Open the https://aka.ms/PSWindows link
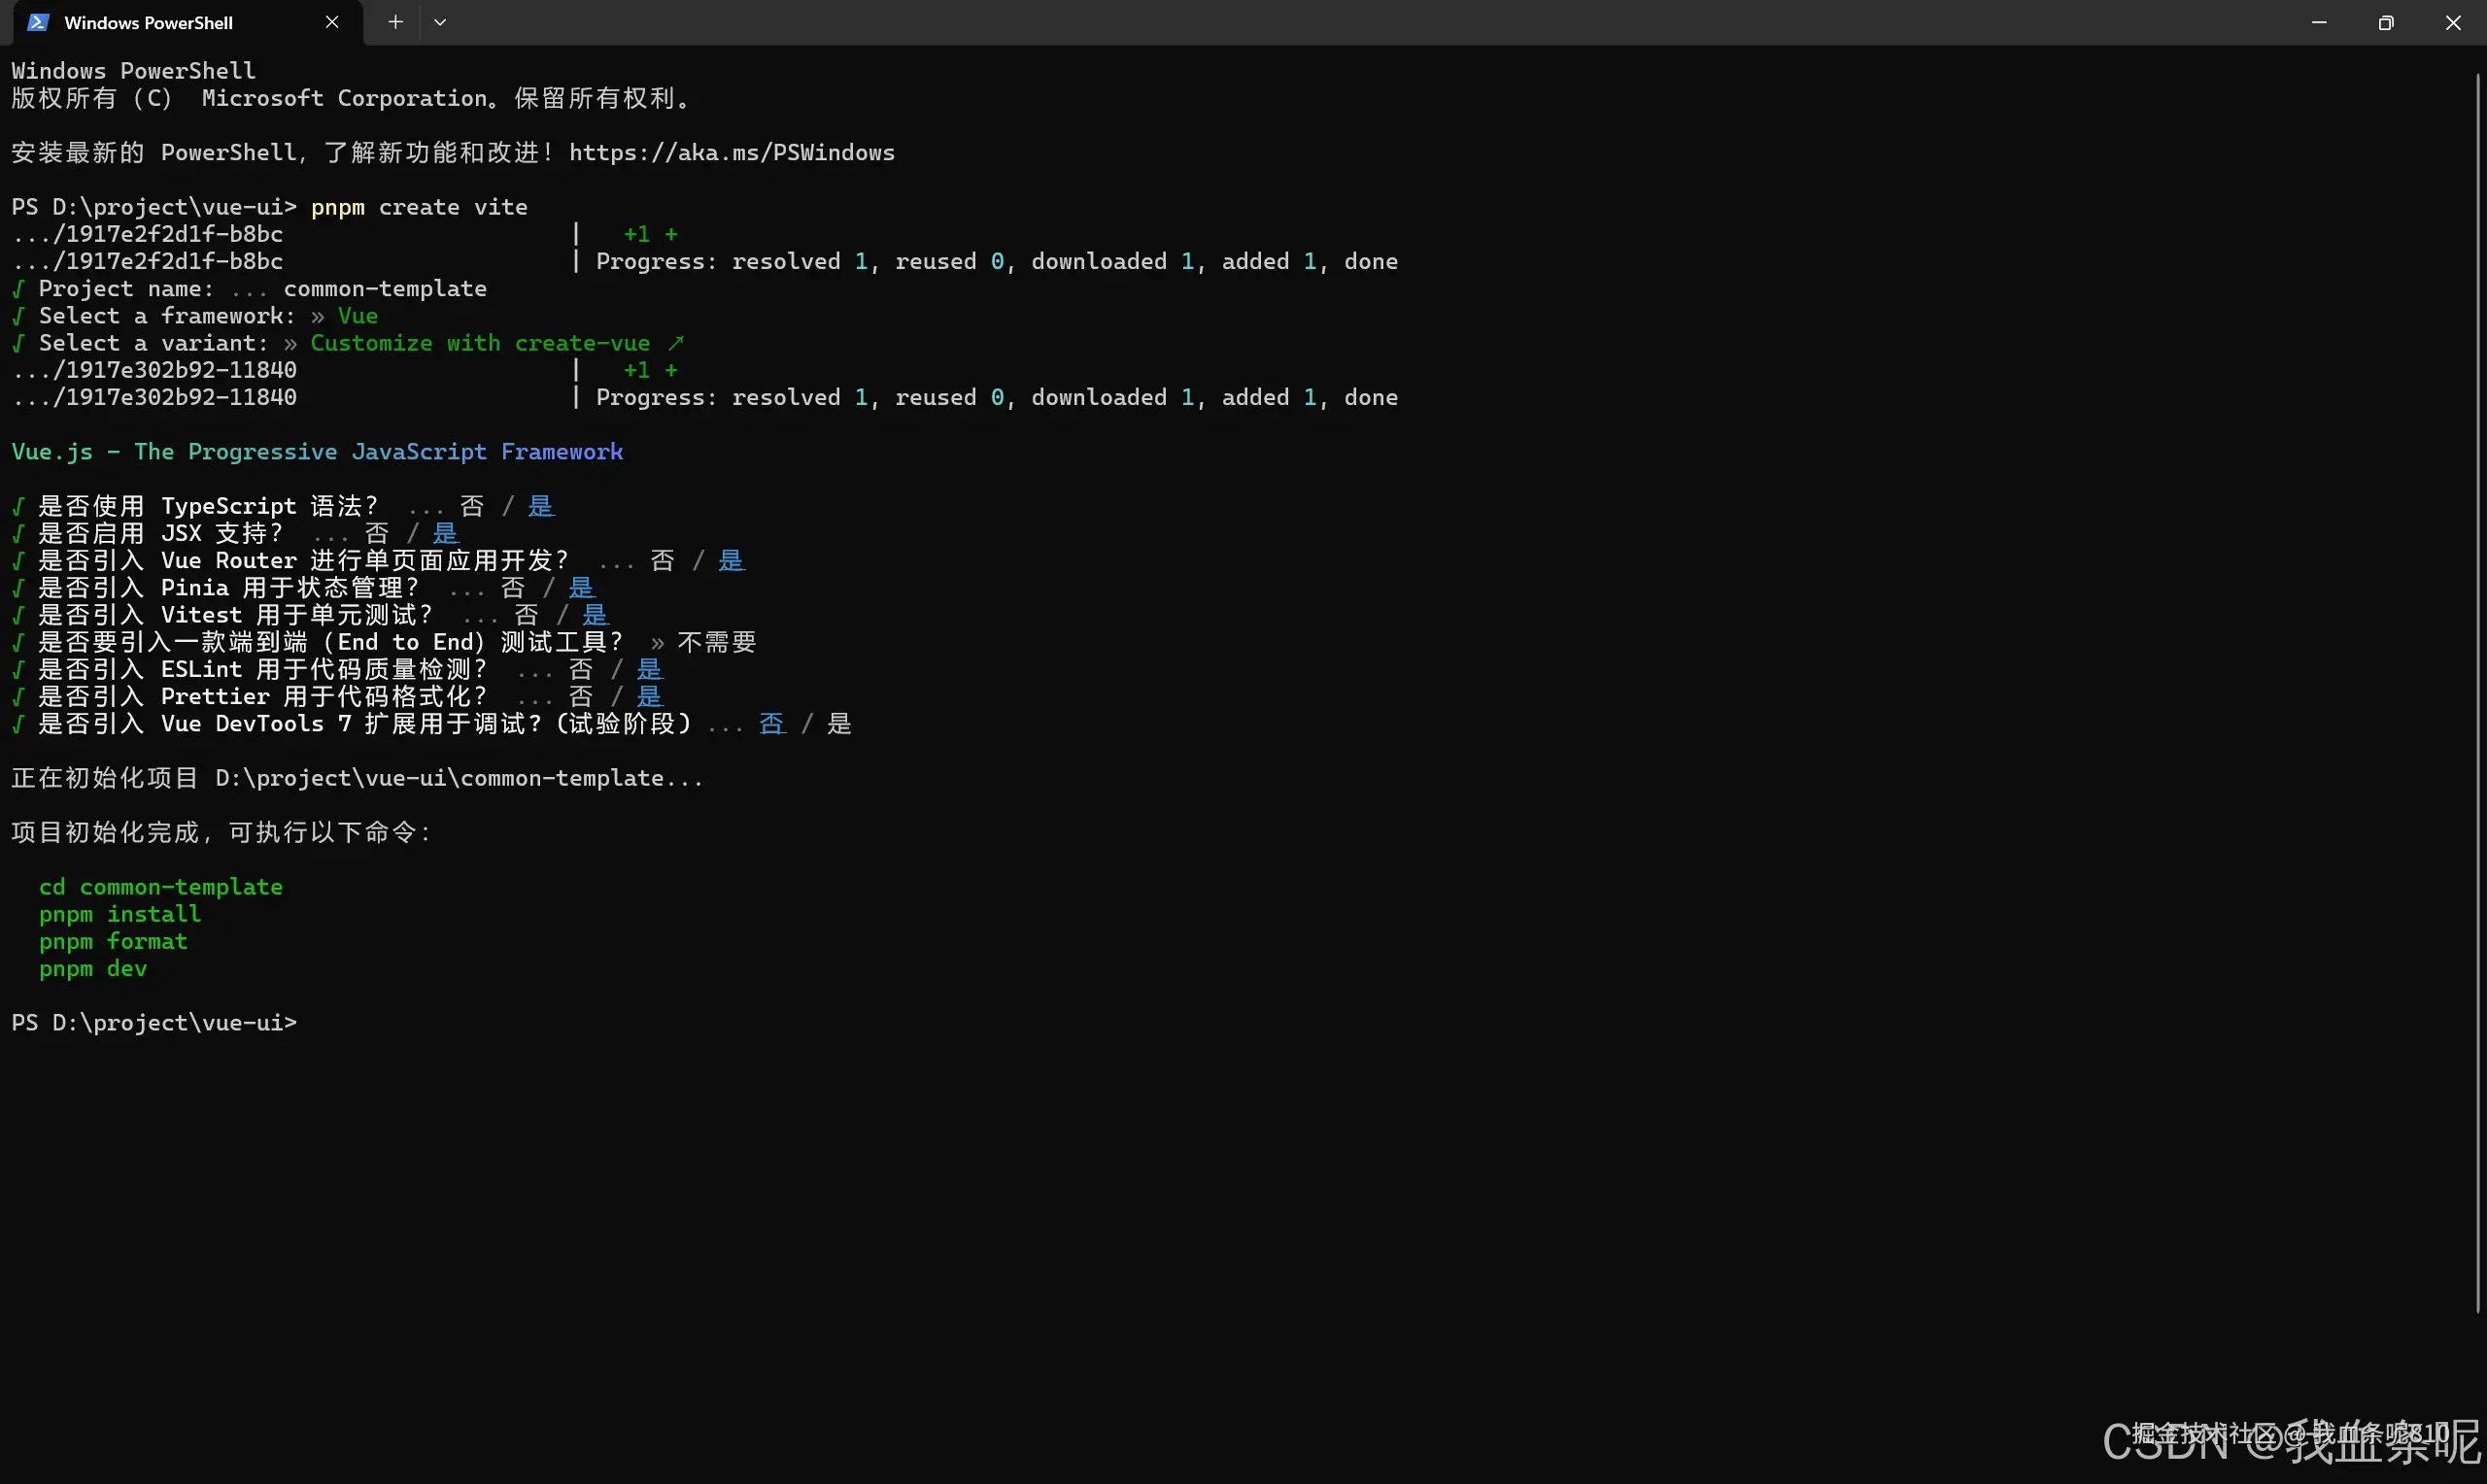The height and width of the screenshot is (1484, 2487). tap(732, 153)
